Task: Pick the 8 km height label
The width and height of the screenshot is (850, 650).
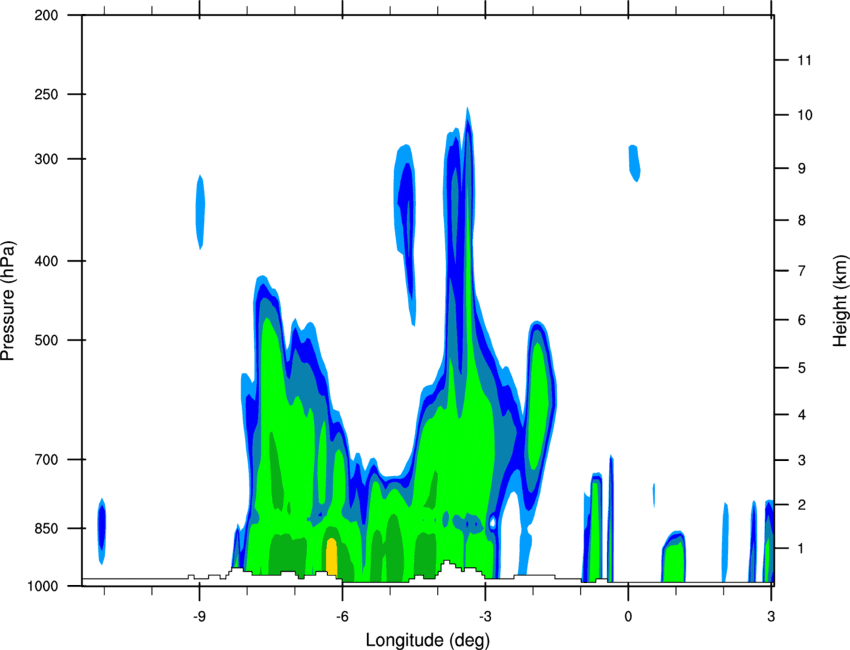Action: tap(801, 220)
